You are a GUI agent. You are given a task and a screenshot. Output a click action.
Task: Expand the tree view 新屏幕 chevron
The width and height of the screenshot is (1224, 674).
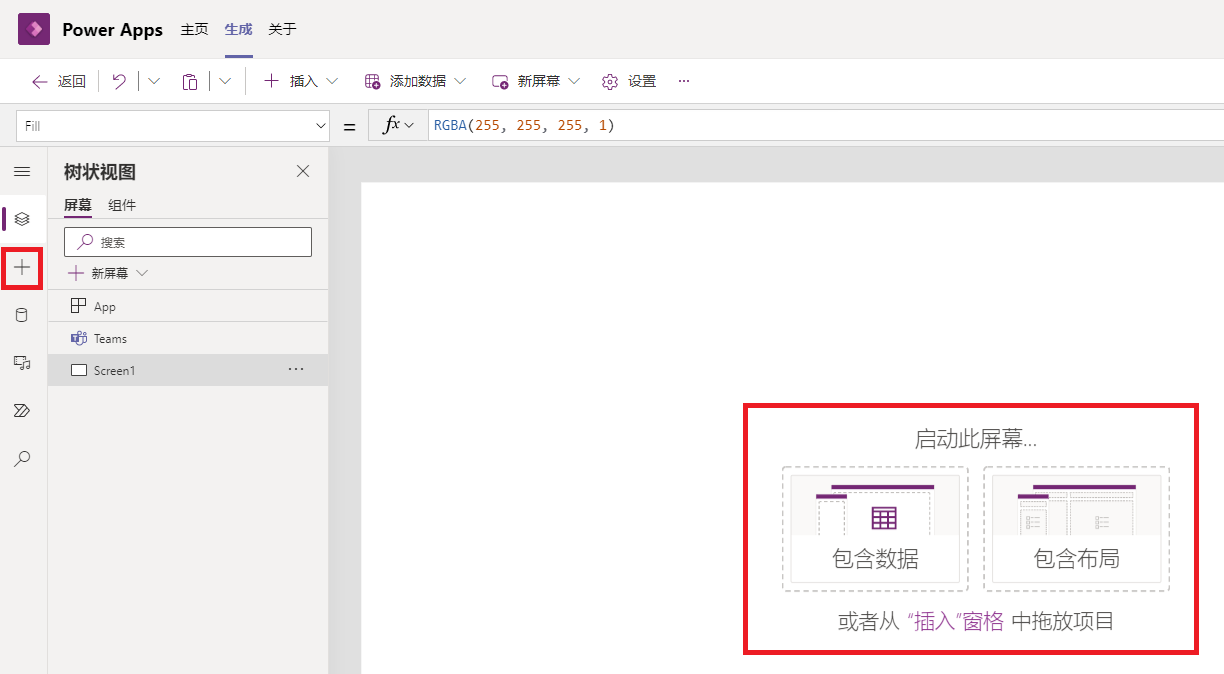tap(142, 273)
